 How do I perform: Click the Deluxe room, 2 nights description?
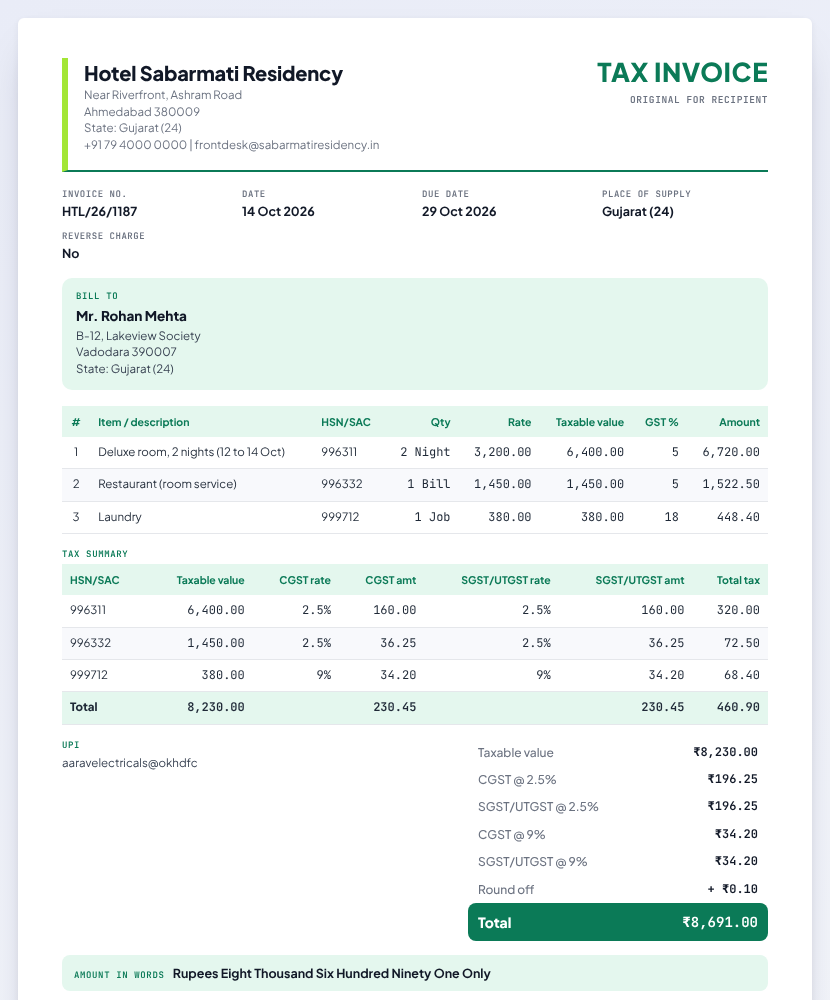coord(191,452)
